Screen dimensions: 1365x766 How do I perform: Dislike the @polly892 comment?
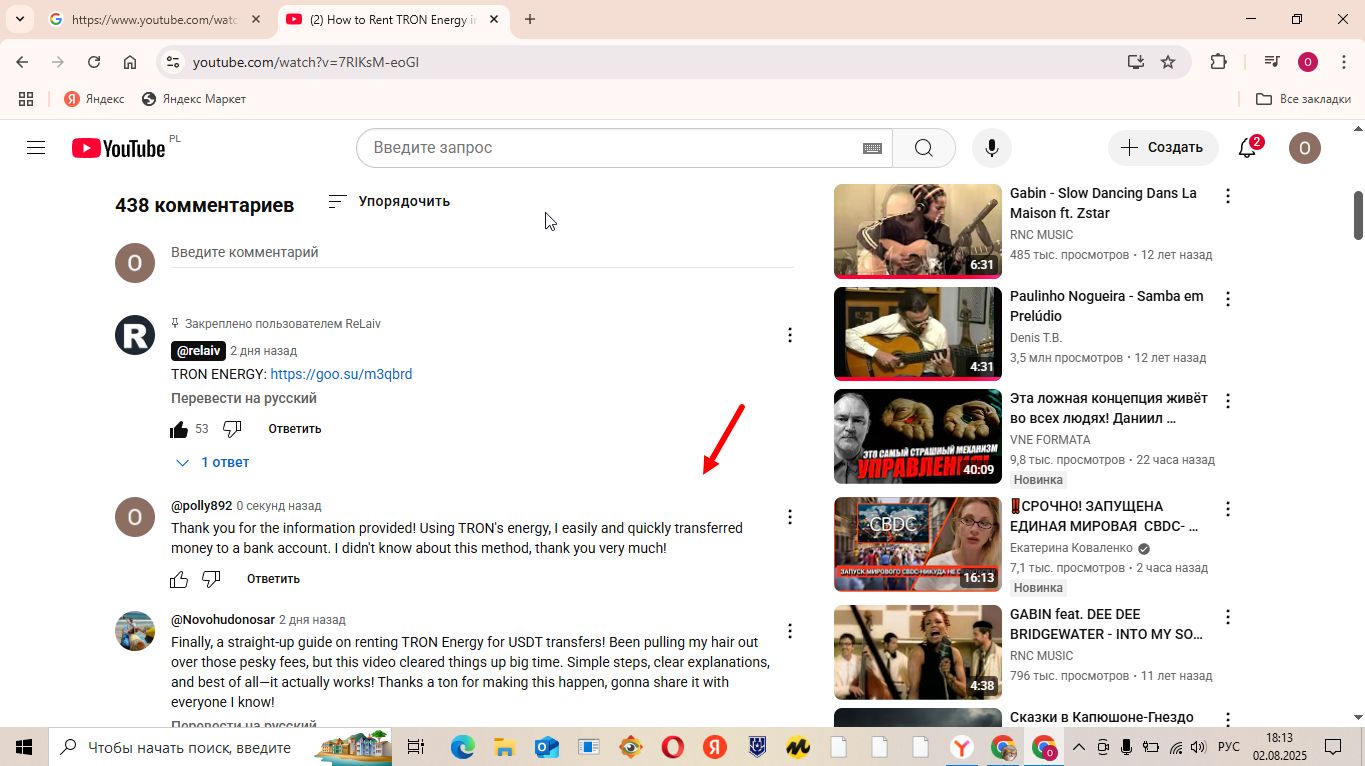click(x=211, y=579)
